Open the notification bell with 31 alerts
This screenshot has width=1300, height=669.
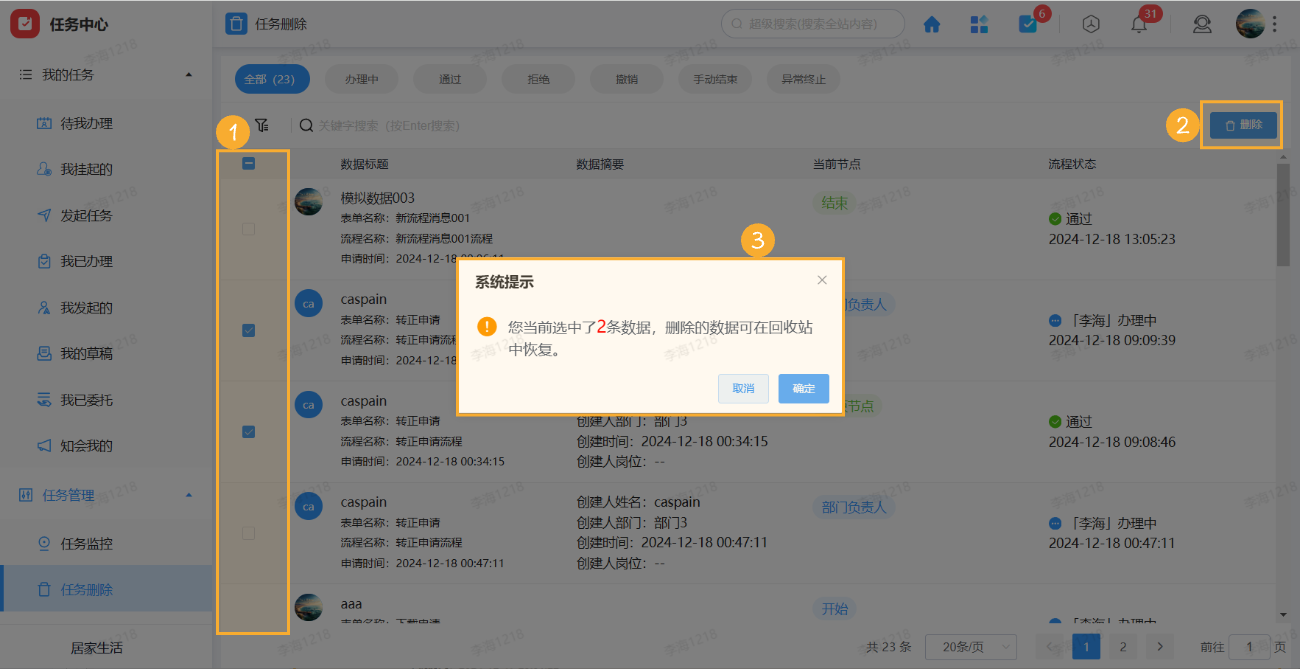pos(1138,23)
